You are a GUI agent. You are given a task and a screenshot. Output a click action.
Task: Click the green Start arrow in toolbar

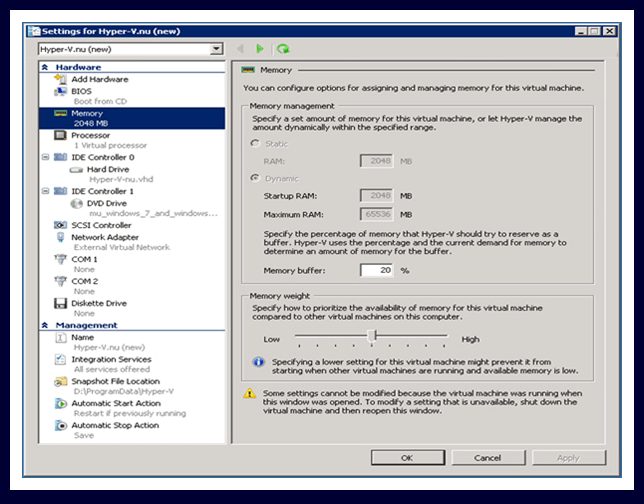click(260, 49)
